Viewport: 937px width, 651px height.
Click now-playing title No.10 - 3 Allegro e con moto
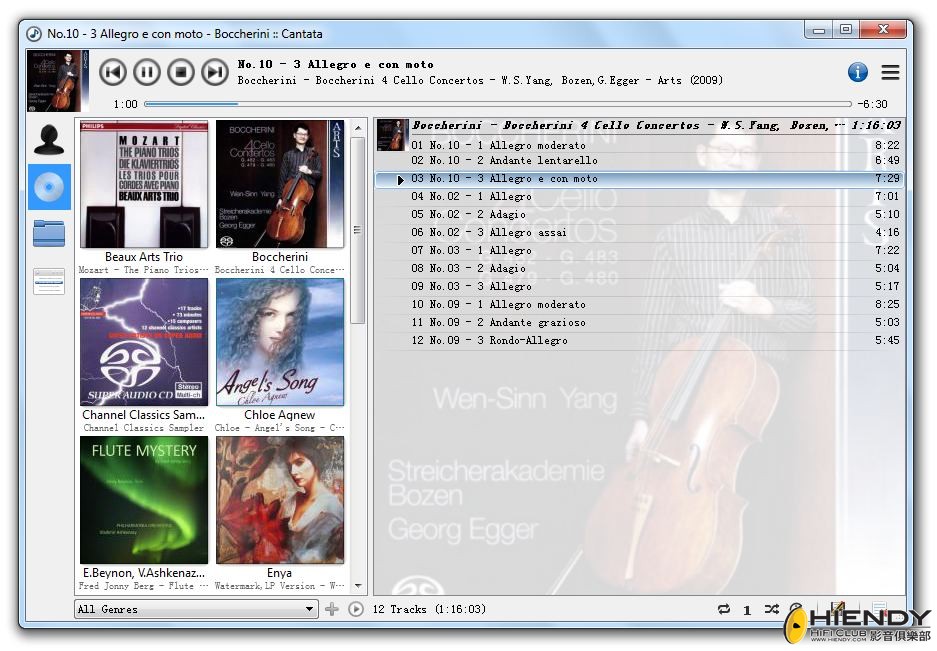click(335, 64)
